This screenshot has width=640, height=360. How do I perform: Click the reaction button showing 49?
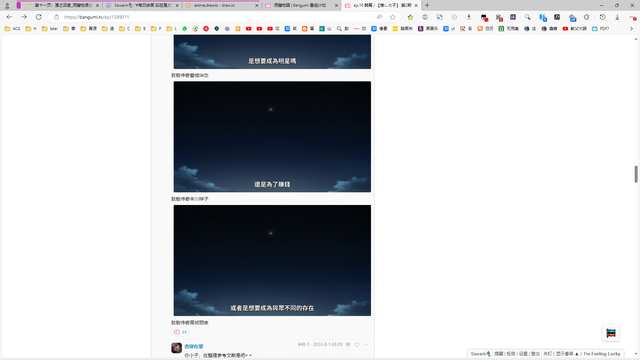click(180, 332)
